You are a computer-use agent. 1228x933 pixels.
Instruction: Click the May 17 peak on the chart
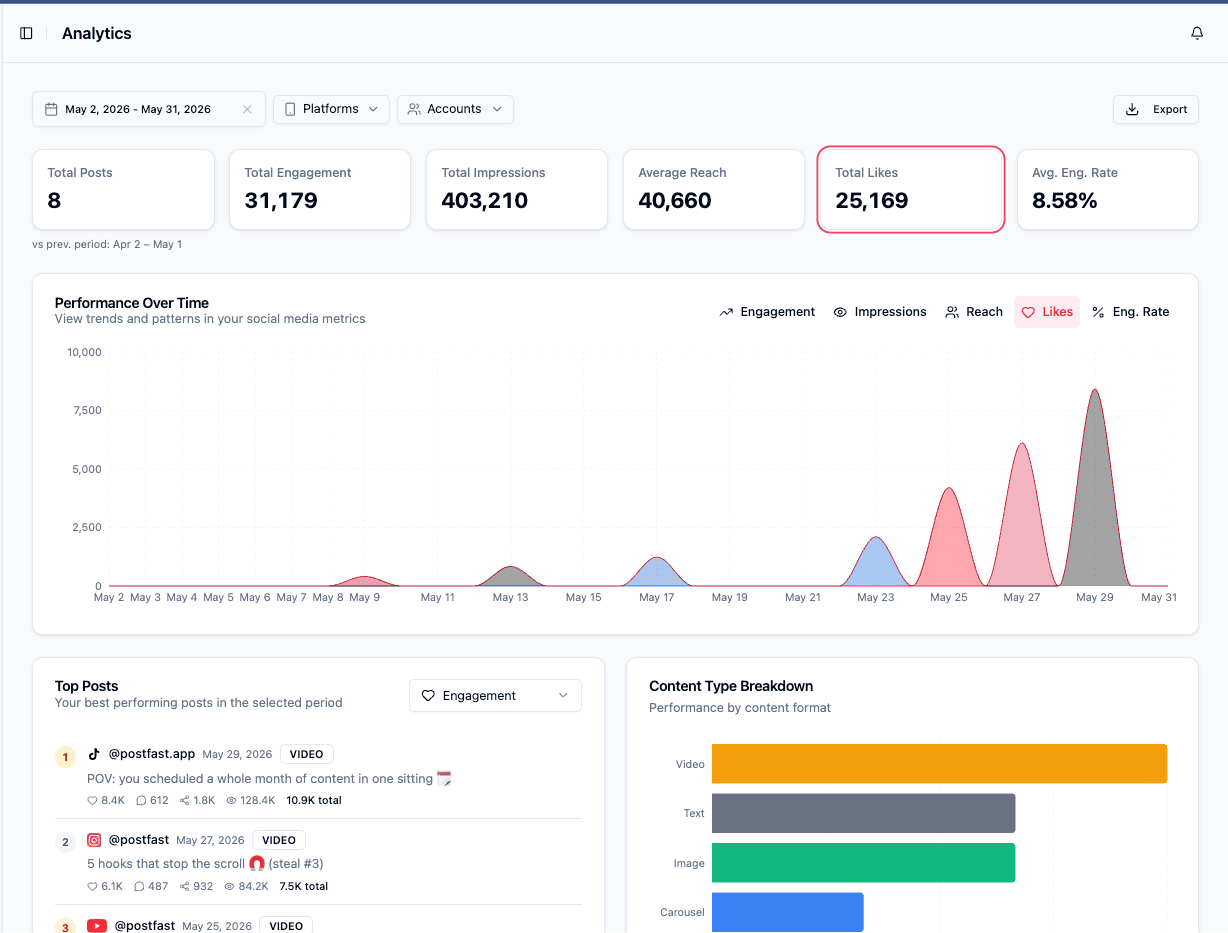coord(657,558)
